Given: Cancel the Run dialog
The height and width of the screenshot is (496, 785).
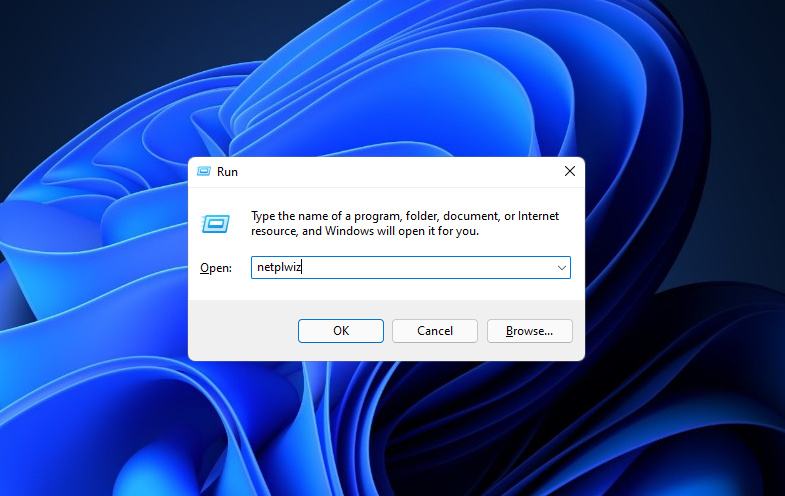Looking at the screenshot, I should pyautogui.click(x=435, y=331).
